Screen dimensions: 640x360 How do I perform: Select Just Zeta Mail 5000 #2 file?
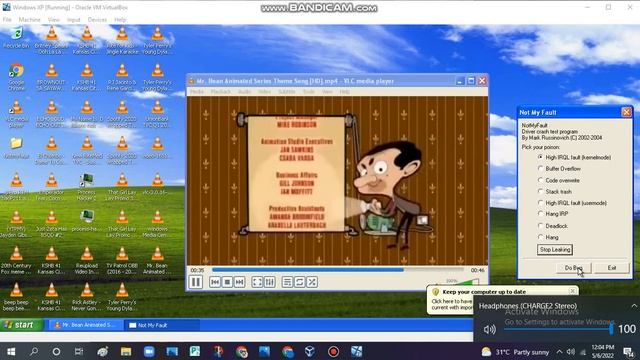click(51, 224)
